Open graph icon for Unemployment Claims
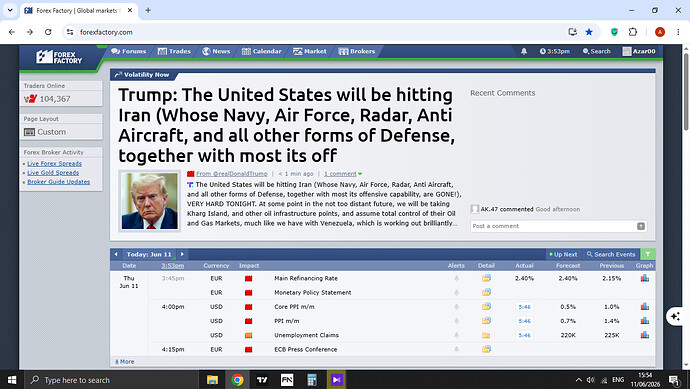This screenshot has width=690, height=389. pos(645,335)
